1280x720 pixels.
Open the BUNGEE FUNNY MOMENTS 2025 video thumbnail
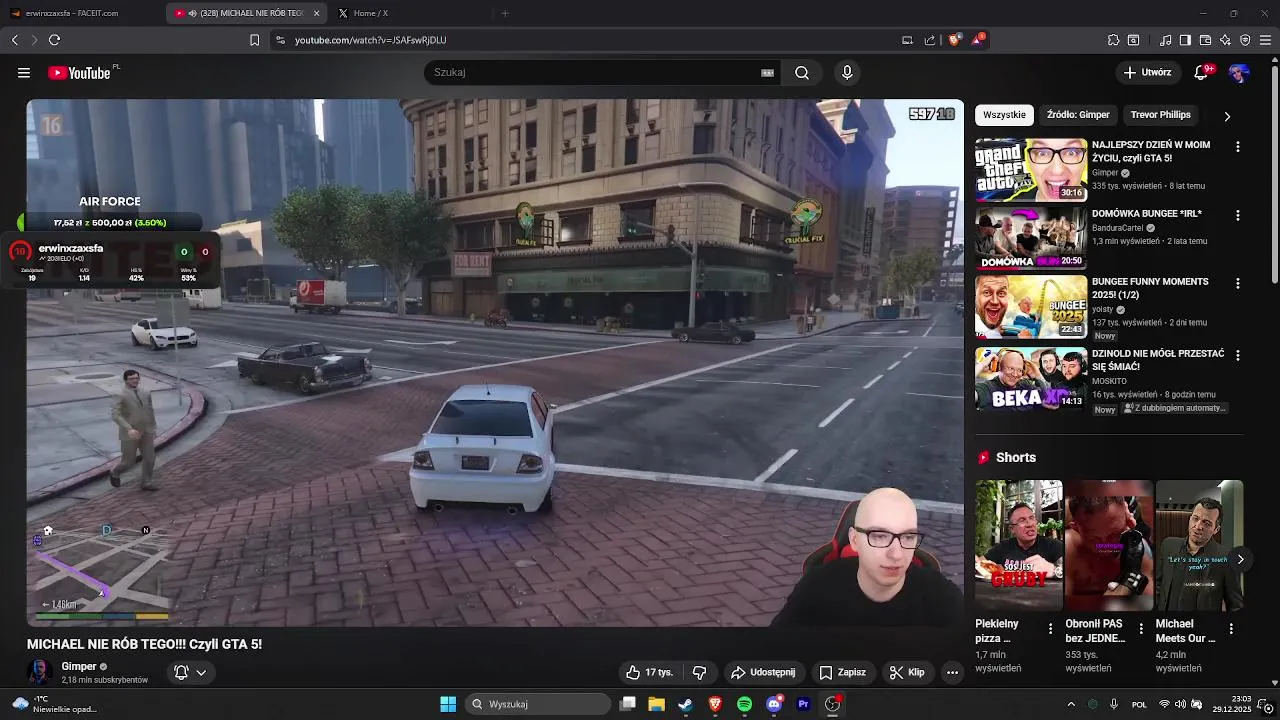click(1031, 307)
